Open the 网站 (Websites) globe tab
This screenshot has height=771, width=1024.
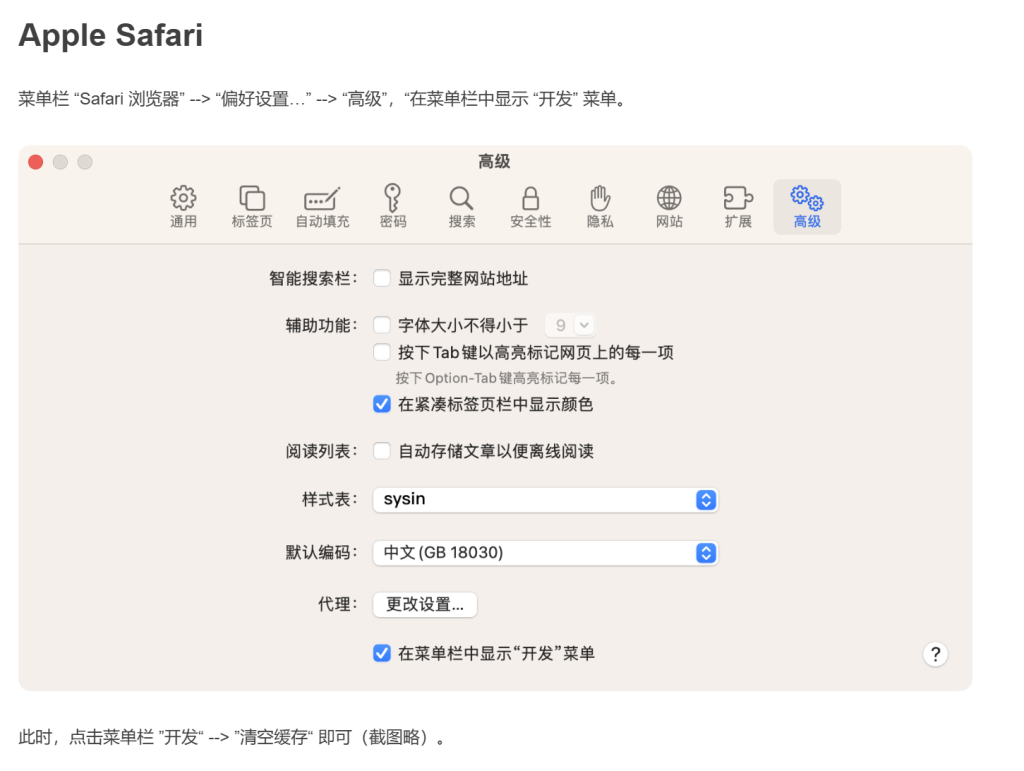(x=669, y=206)
